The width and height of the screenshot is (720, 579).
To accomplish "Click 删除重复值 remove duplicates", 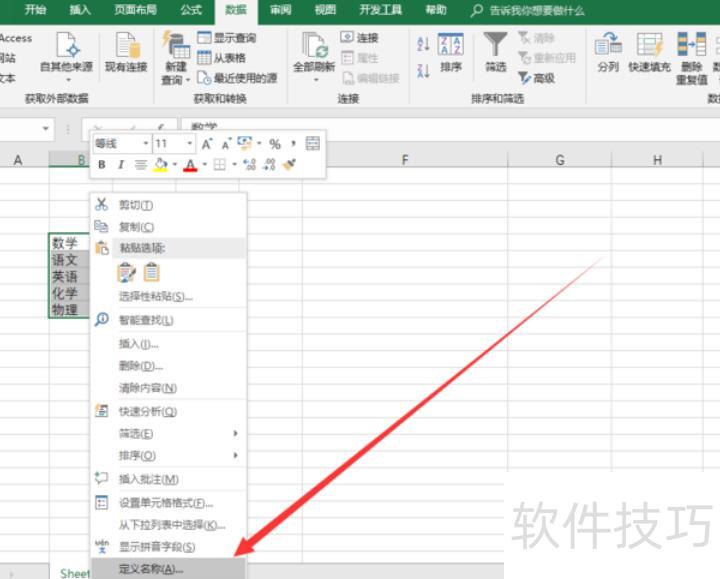I will (692, 59).
